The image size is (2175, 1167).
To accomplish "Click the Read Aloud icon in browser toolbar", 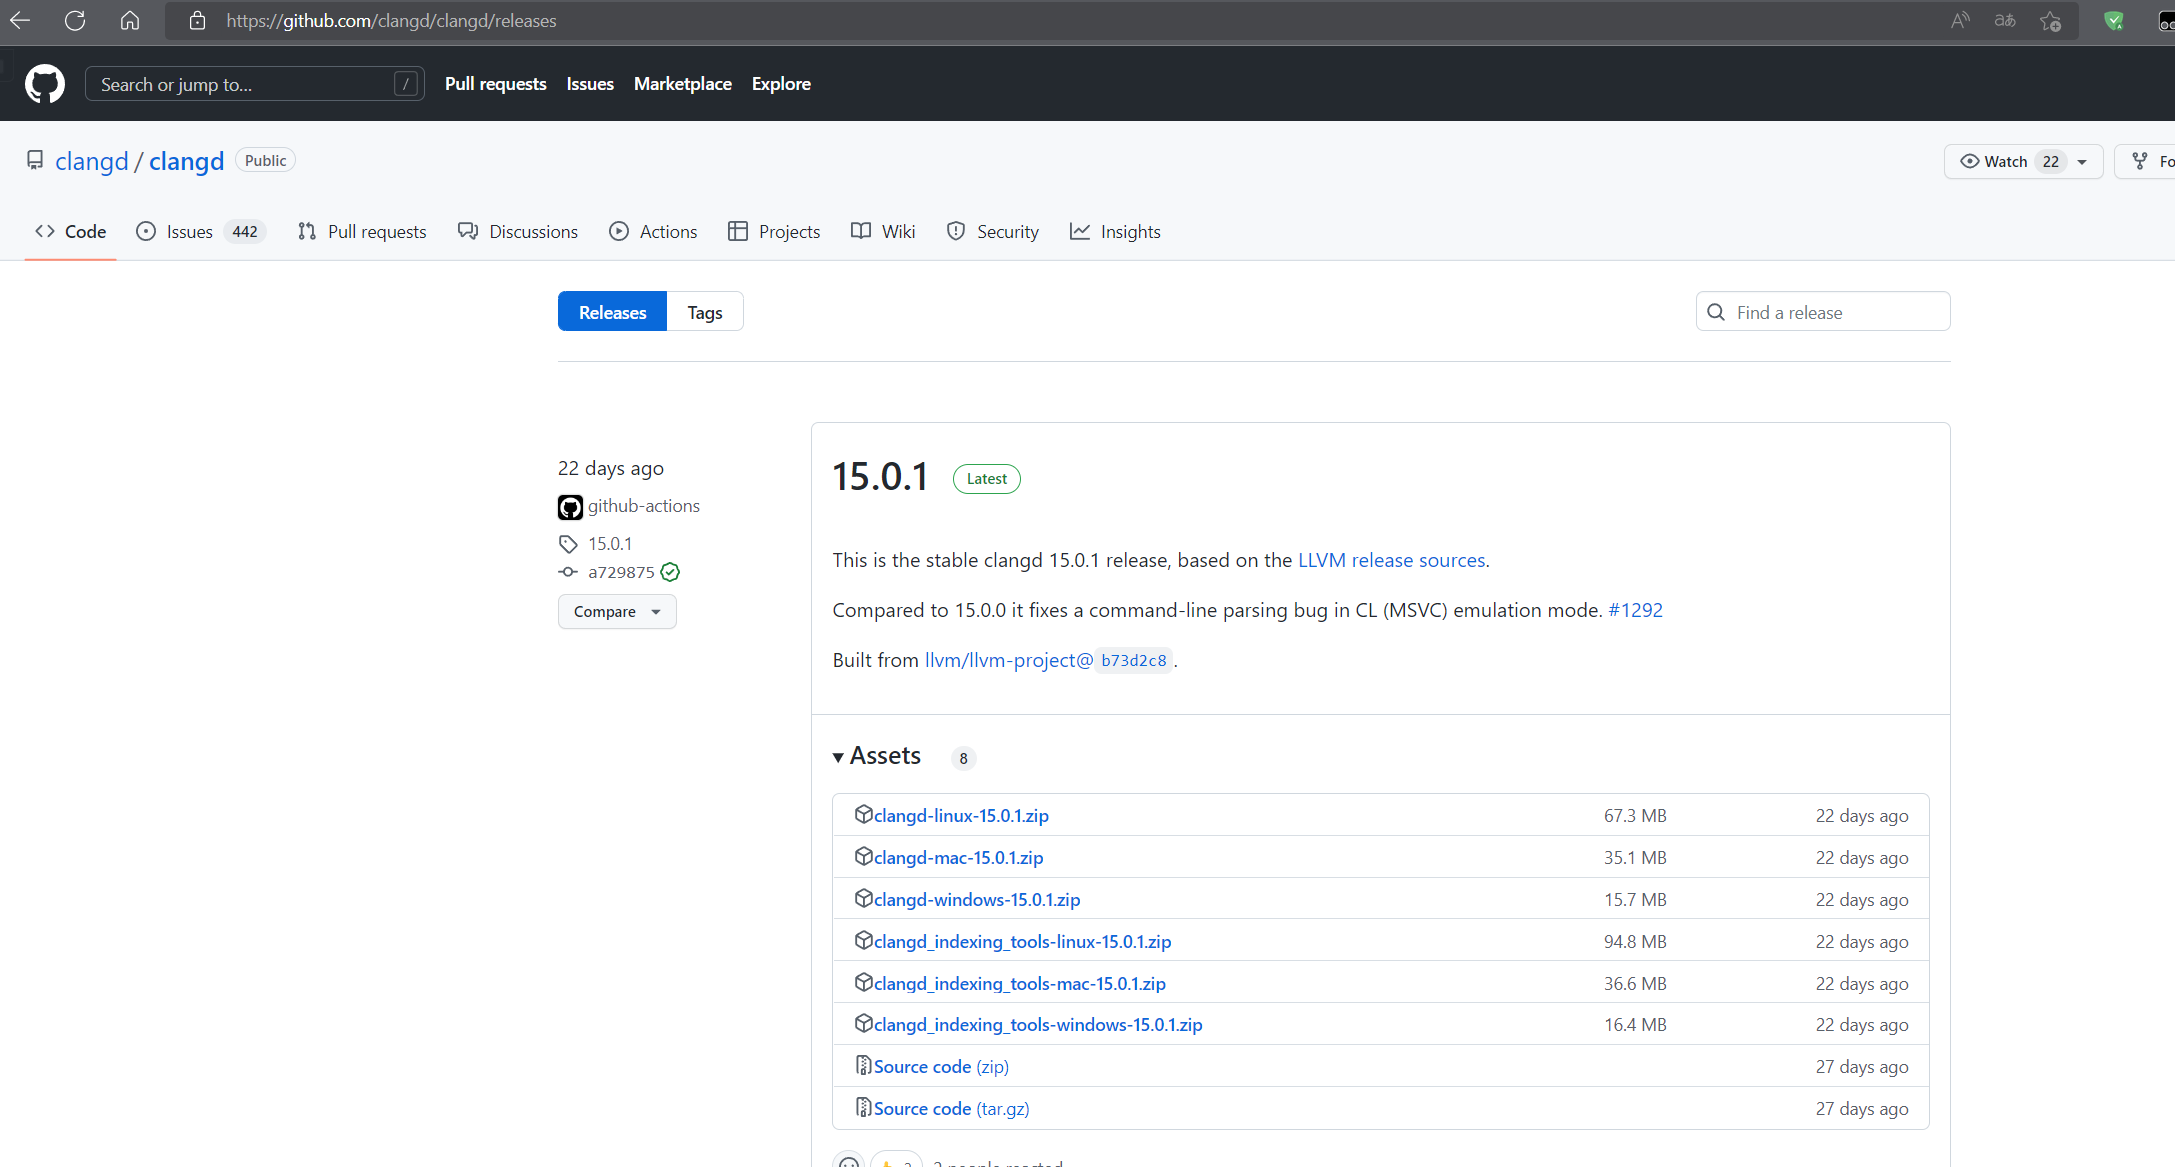I will pyautogui.click(x=1959, y=20).
